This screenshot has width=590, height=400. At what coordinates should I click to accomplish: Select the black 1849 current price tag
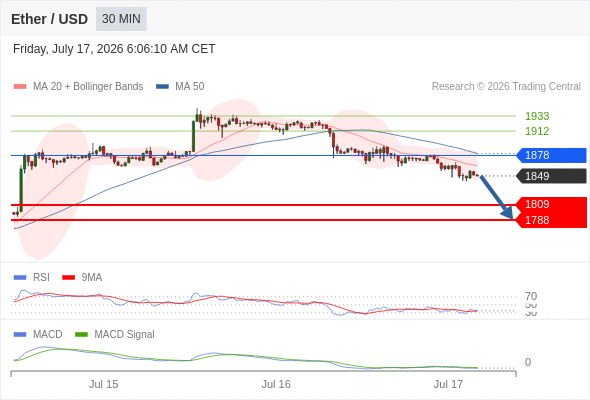point(551,176)
